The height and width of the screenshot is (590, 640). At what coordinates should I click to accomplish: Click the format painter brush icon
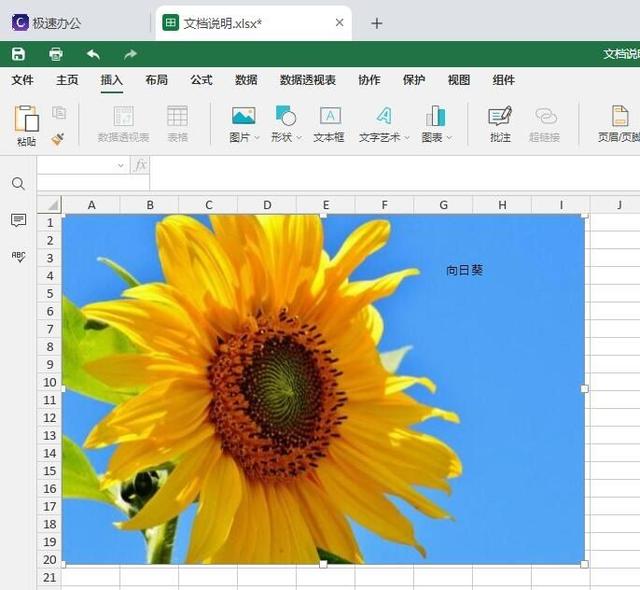[58, 138]
